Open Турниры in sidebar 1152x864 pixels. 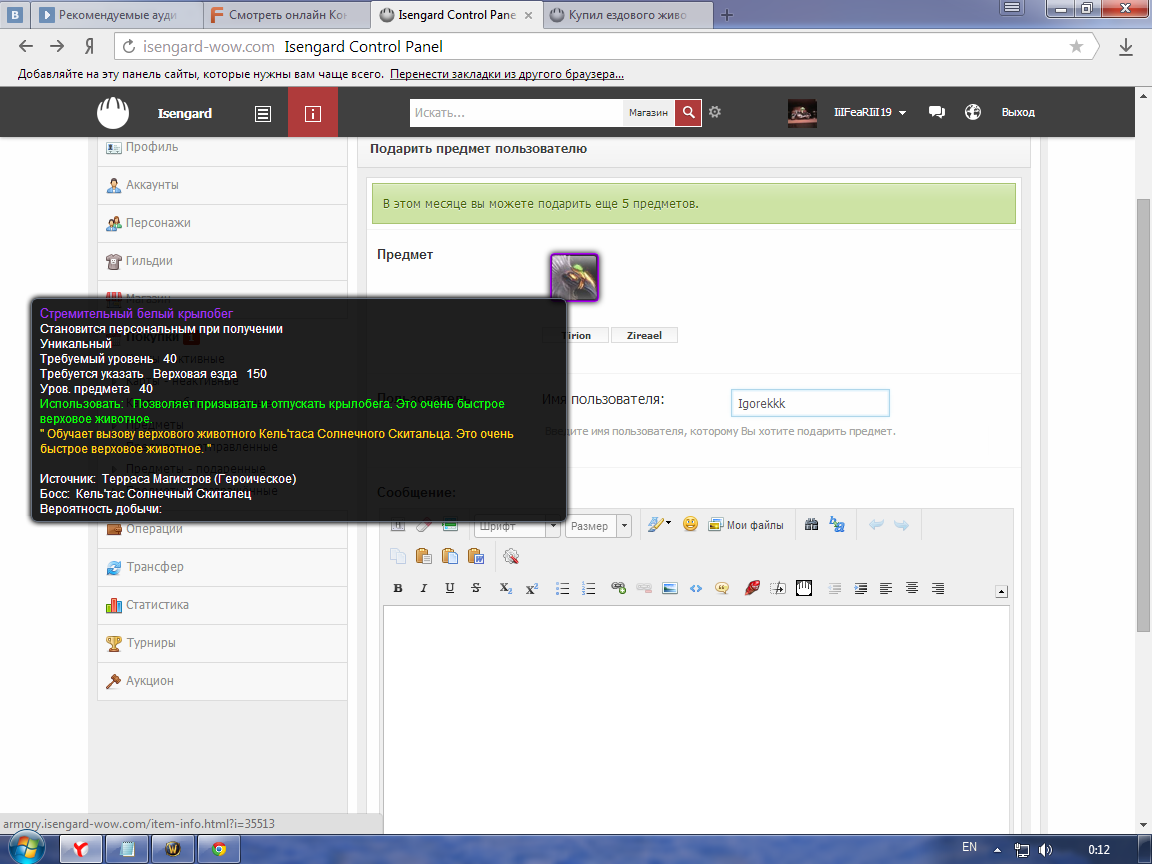[x=223, y=644]
